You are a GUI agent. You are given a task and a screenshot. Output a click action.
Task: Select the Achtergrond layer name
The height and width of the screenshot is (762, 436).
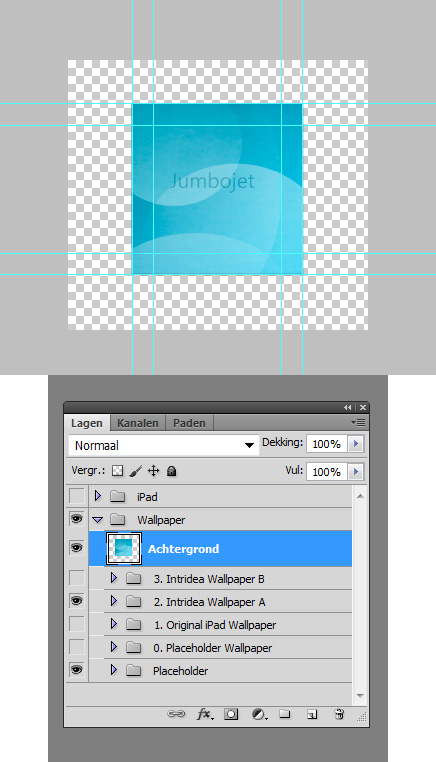(x=183, y=549)
